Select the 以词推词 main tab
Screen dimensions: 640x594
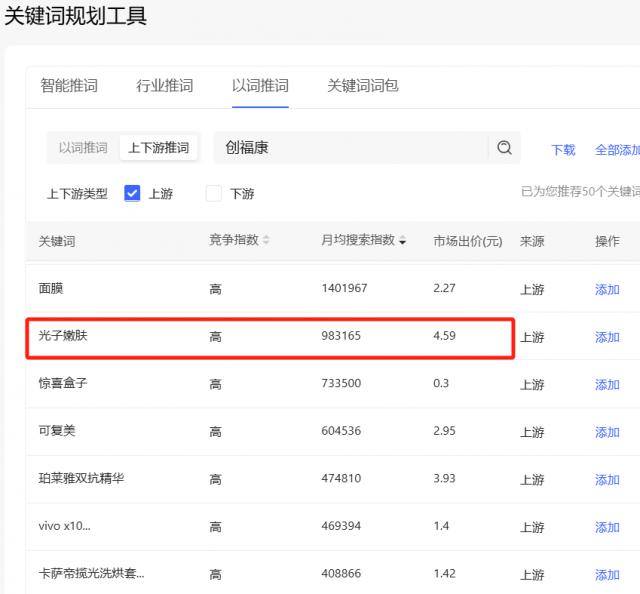click(x=260, y=86)
